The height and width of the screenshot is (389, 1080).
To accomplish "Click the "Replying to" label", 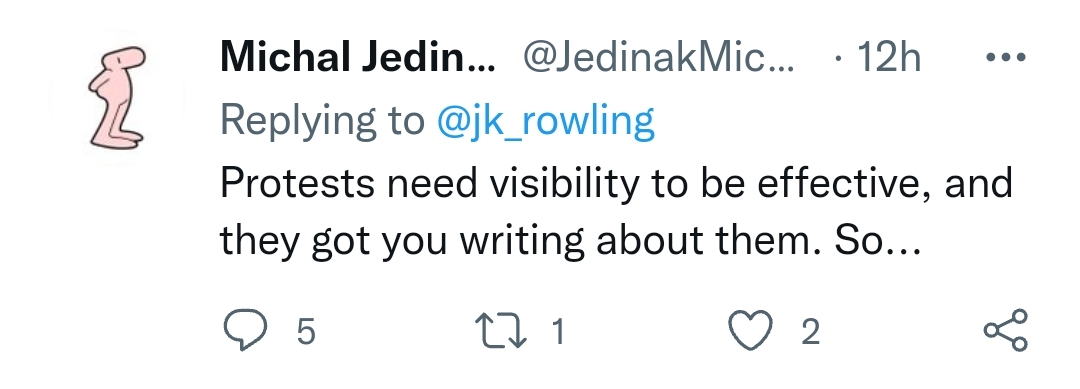I will (323, 121).
